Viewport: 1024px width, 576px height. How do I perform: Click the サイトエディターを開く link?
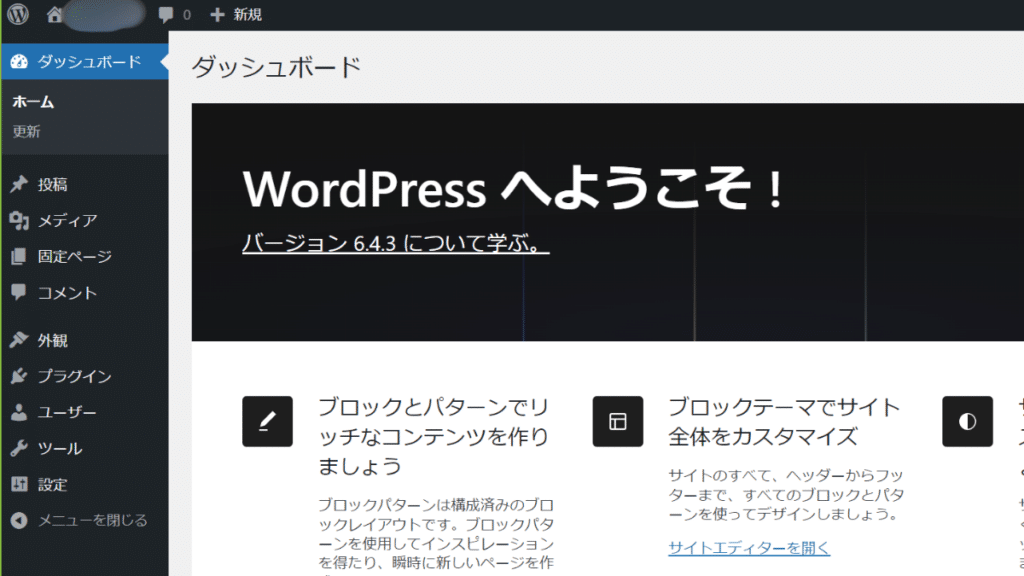click(x=748, y=548)
